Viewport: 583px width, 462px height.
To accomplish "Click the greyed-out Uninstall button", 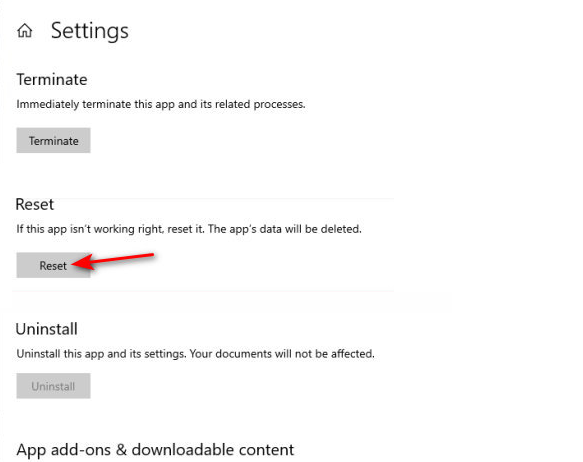I will [53, 386].
